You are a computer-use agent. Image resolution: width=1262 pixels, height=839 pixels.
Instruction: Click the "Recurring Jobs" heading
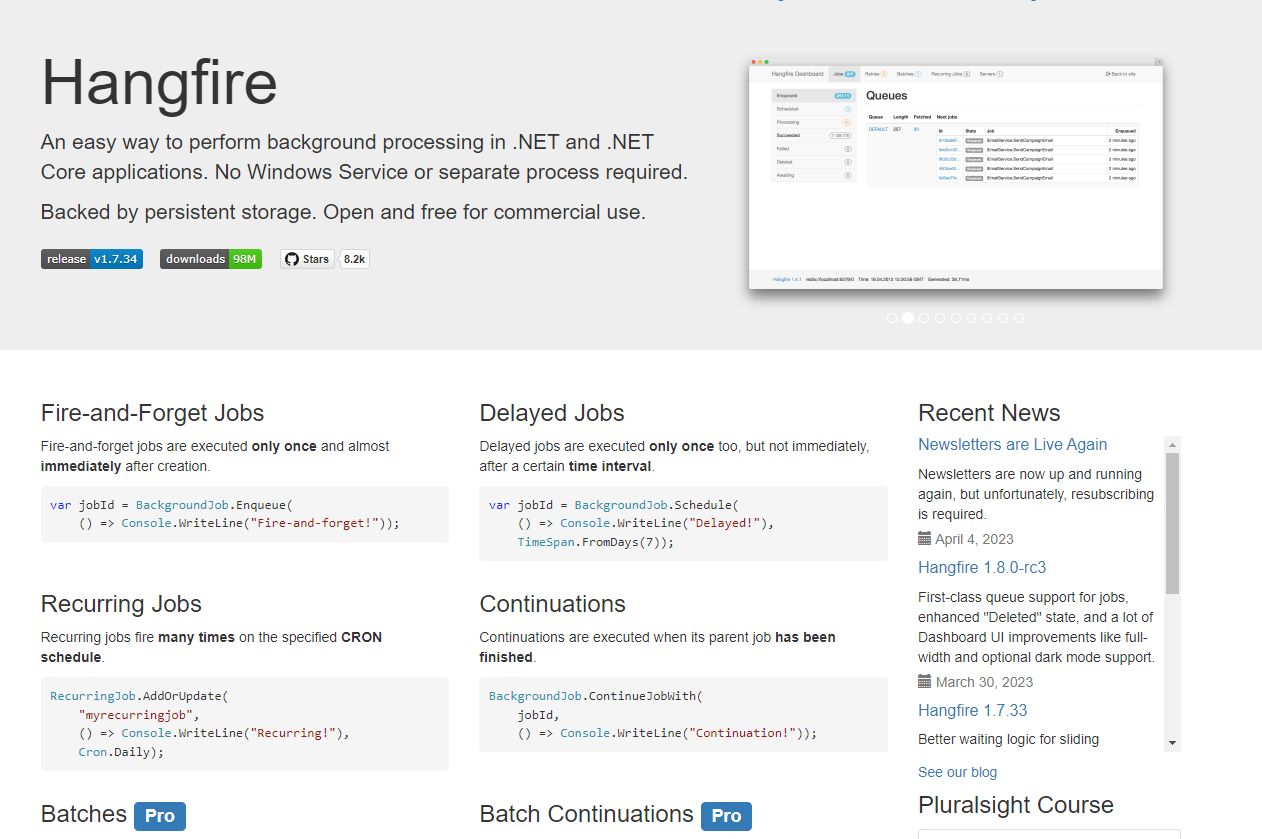(121, 604)
